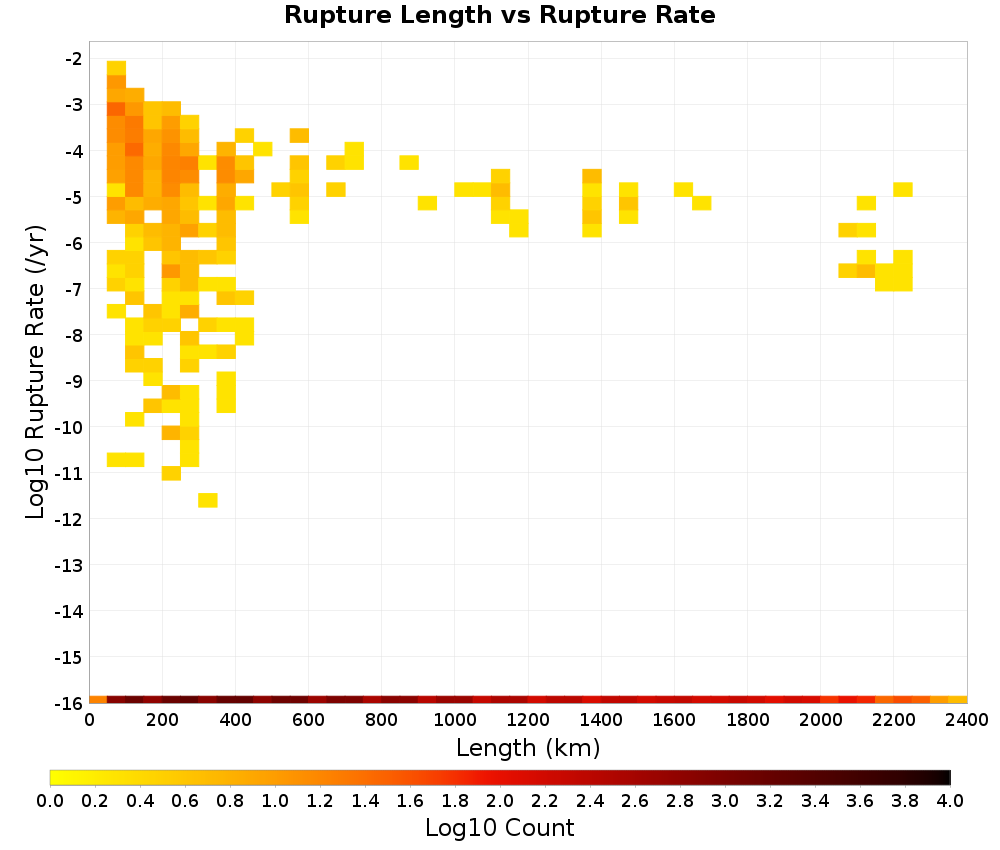The width and height of the screenshot is (1000, 850).
Task: Click the topmost yellow heatmap cell just below rate -2
Action: point(116,68)
